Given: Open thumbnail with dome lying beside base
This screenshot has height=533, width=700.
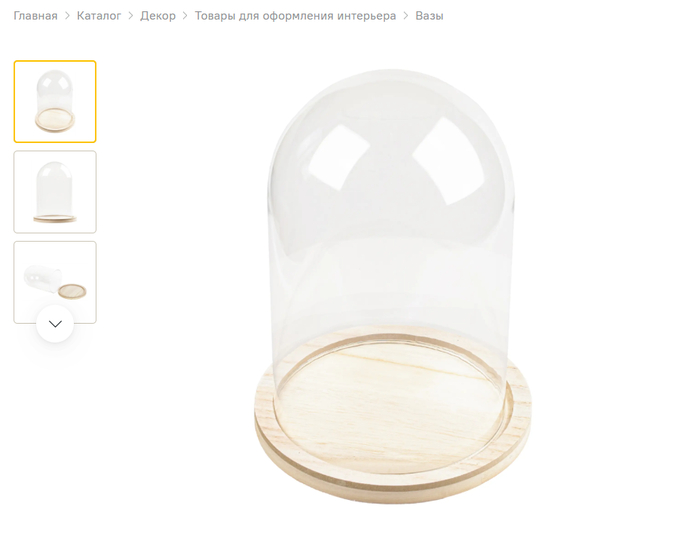Looking at the screenshot, I should coord(55,282).
